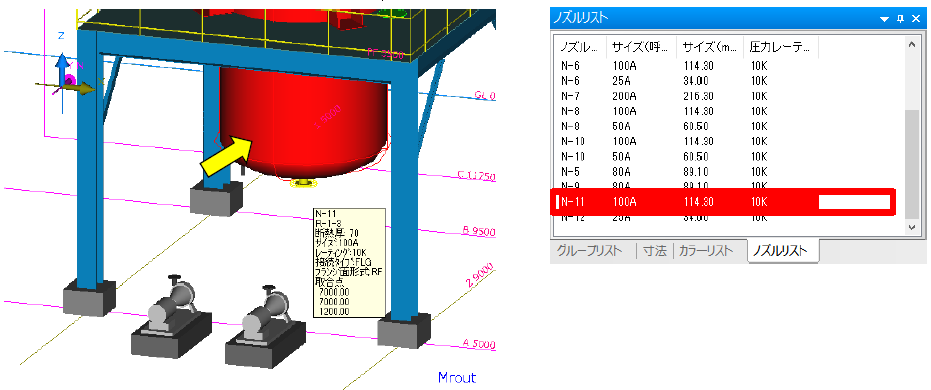Image resolution: width=931 pixels, height=390 pixels.
Task: Sort by the サイズ(呼 column header
Action: click(642, 47)
